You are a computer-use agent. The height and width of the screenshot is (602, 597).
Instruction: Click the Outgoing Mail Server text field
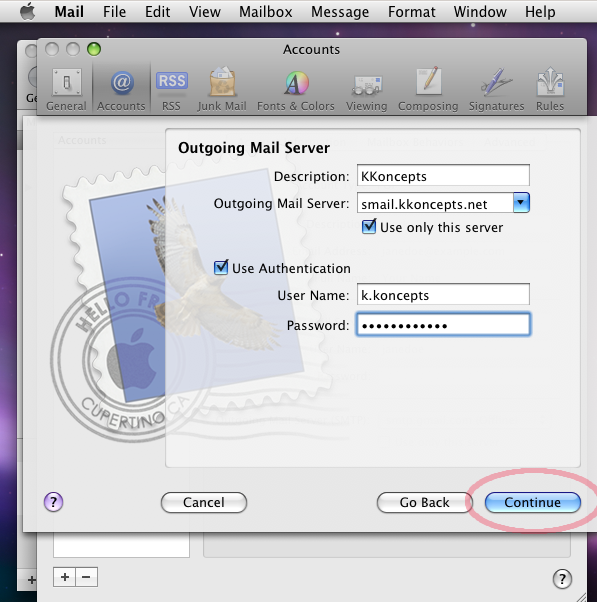click(x=435, y=203)
